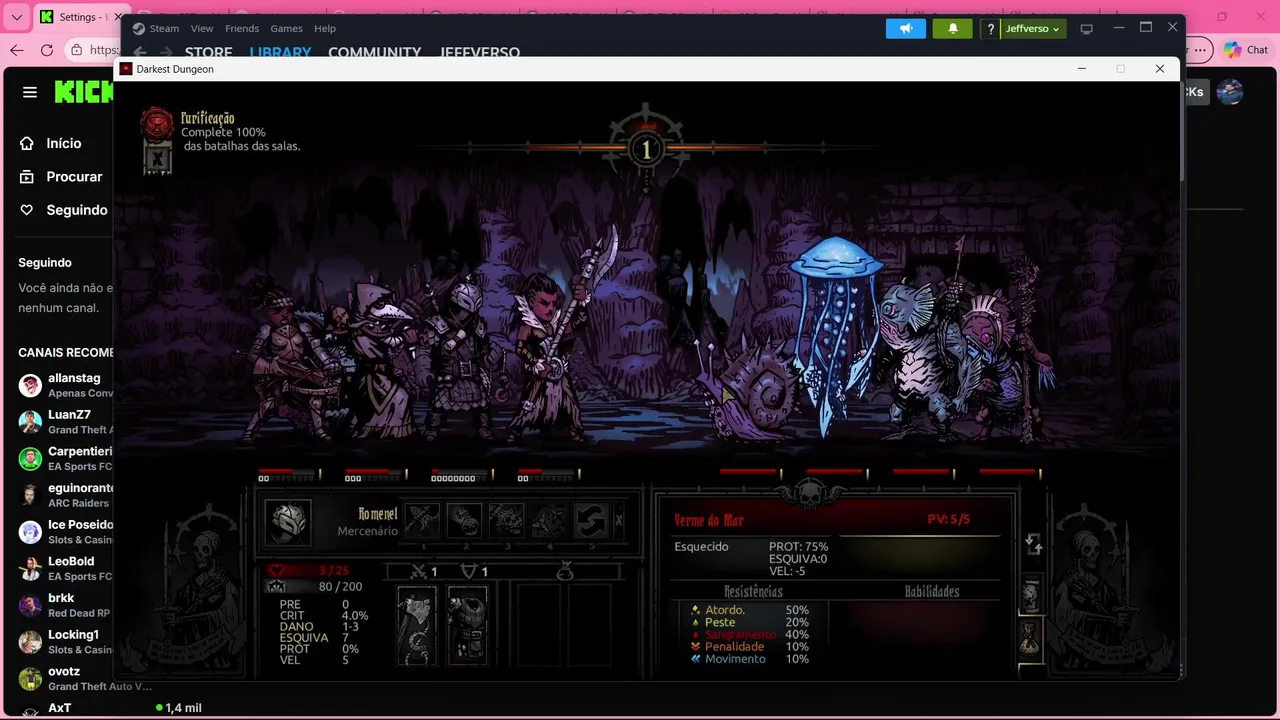Viewport: 1280px width, 720px height.
Task: Open the browser more options ellipsis
Action: coord(1201,50)
